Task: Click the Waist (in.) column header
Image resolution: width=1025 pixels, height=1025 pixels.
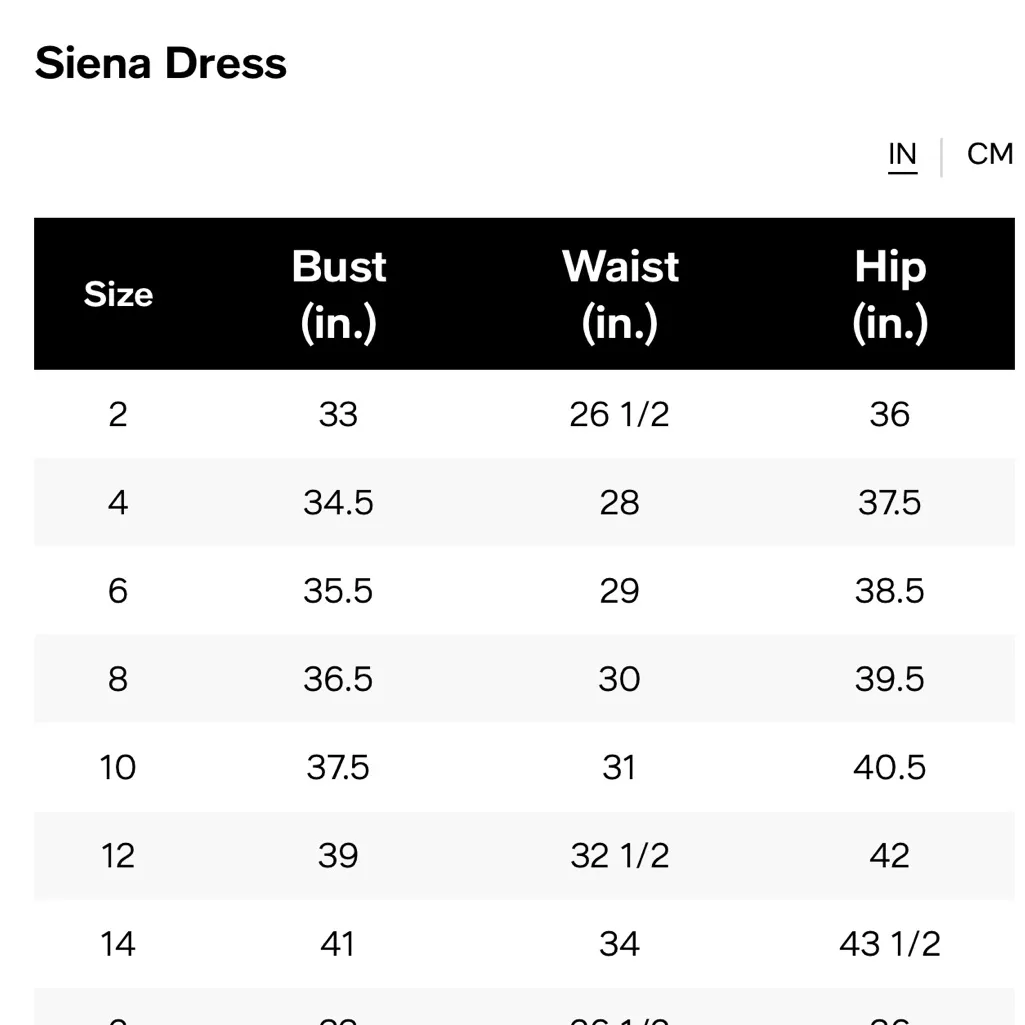Action: click(x=620, y=294)
